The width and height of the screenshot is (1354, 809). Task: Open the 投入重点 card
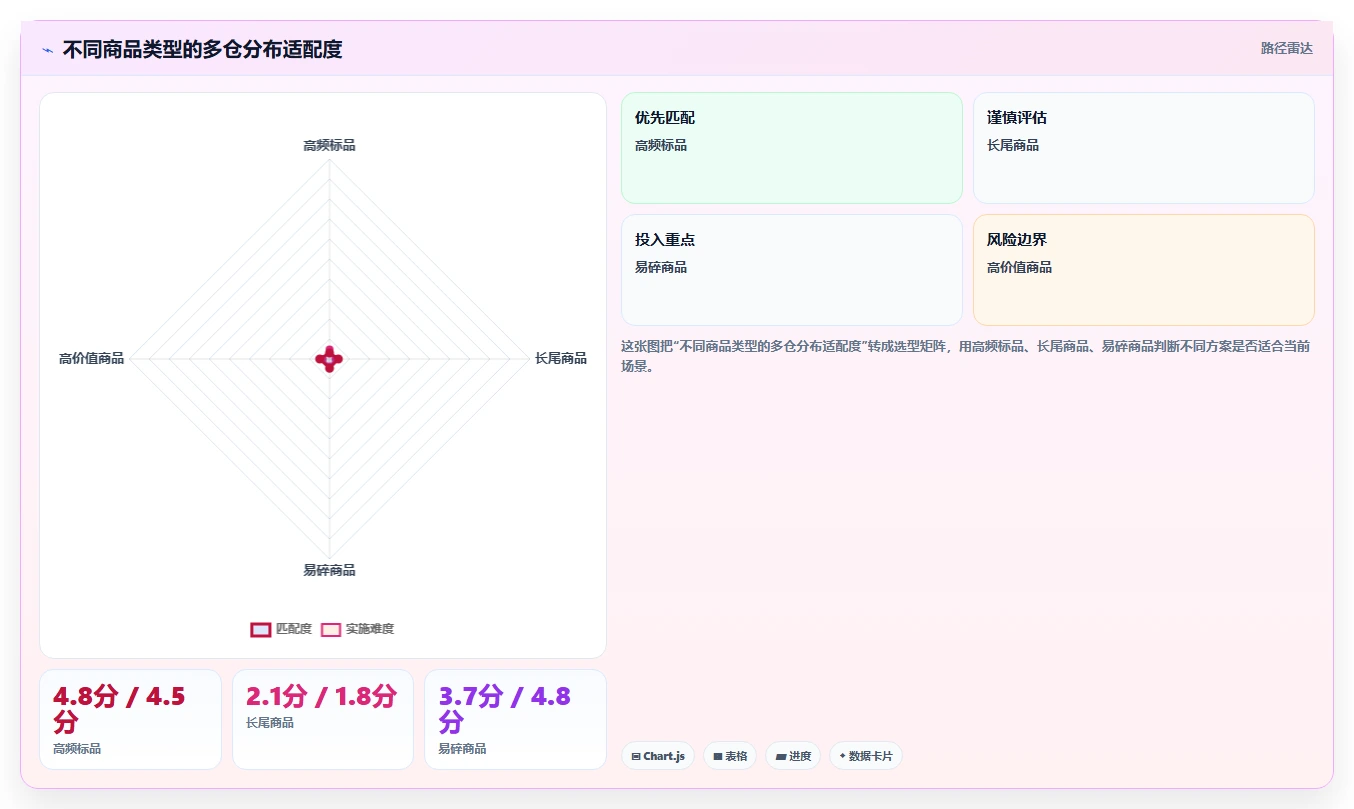(x=792, y=270)
